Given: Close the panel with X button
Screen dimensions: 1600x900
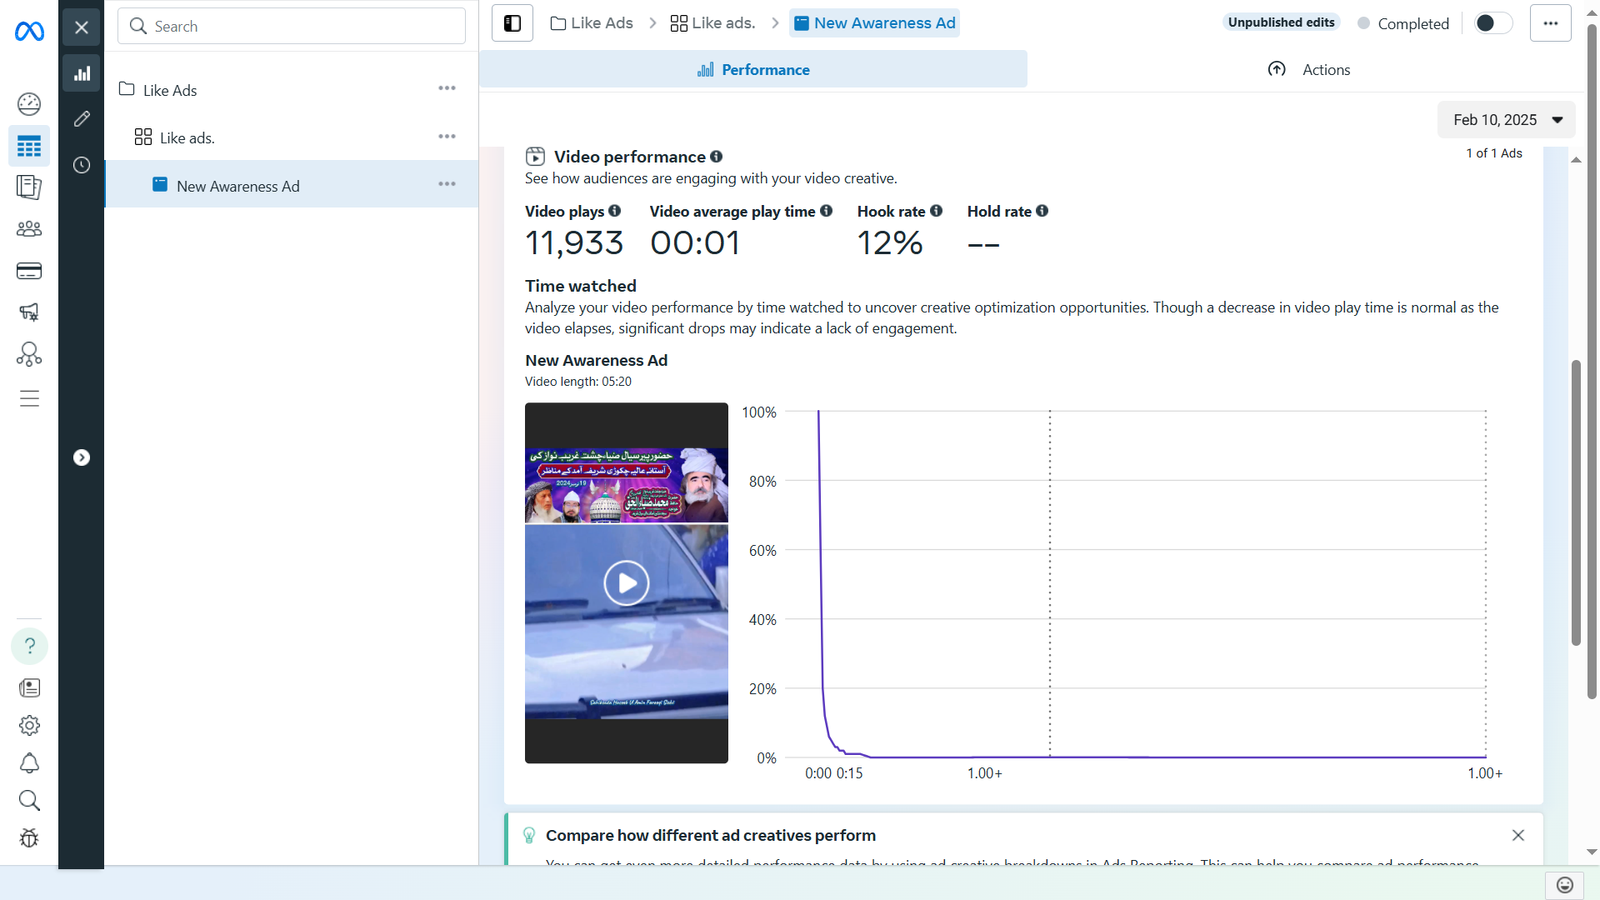Looking at the screenshot, I should pos(81,27).
